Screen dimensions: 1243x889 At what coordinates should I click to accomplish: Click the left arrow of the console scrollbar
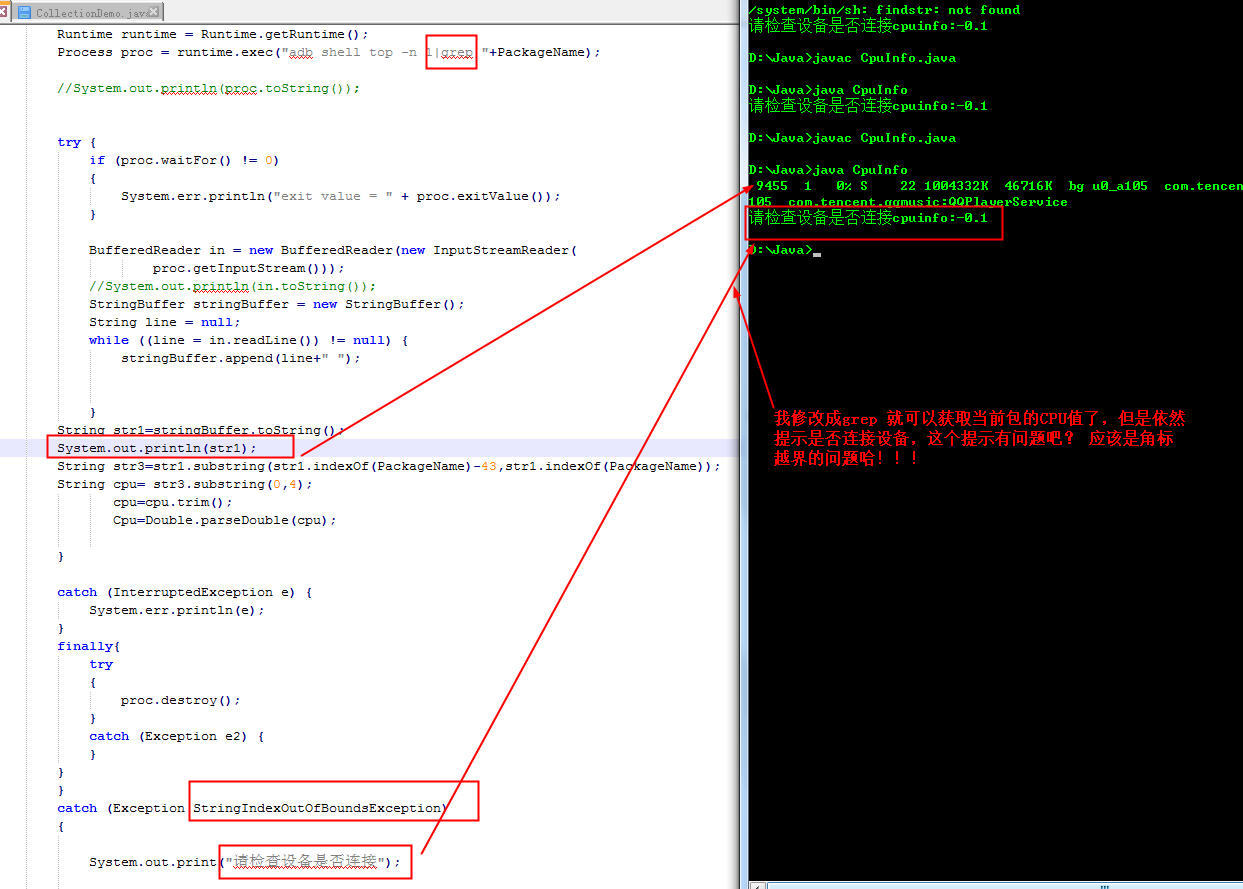point(756,885)
